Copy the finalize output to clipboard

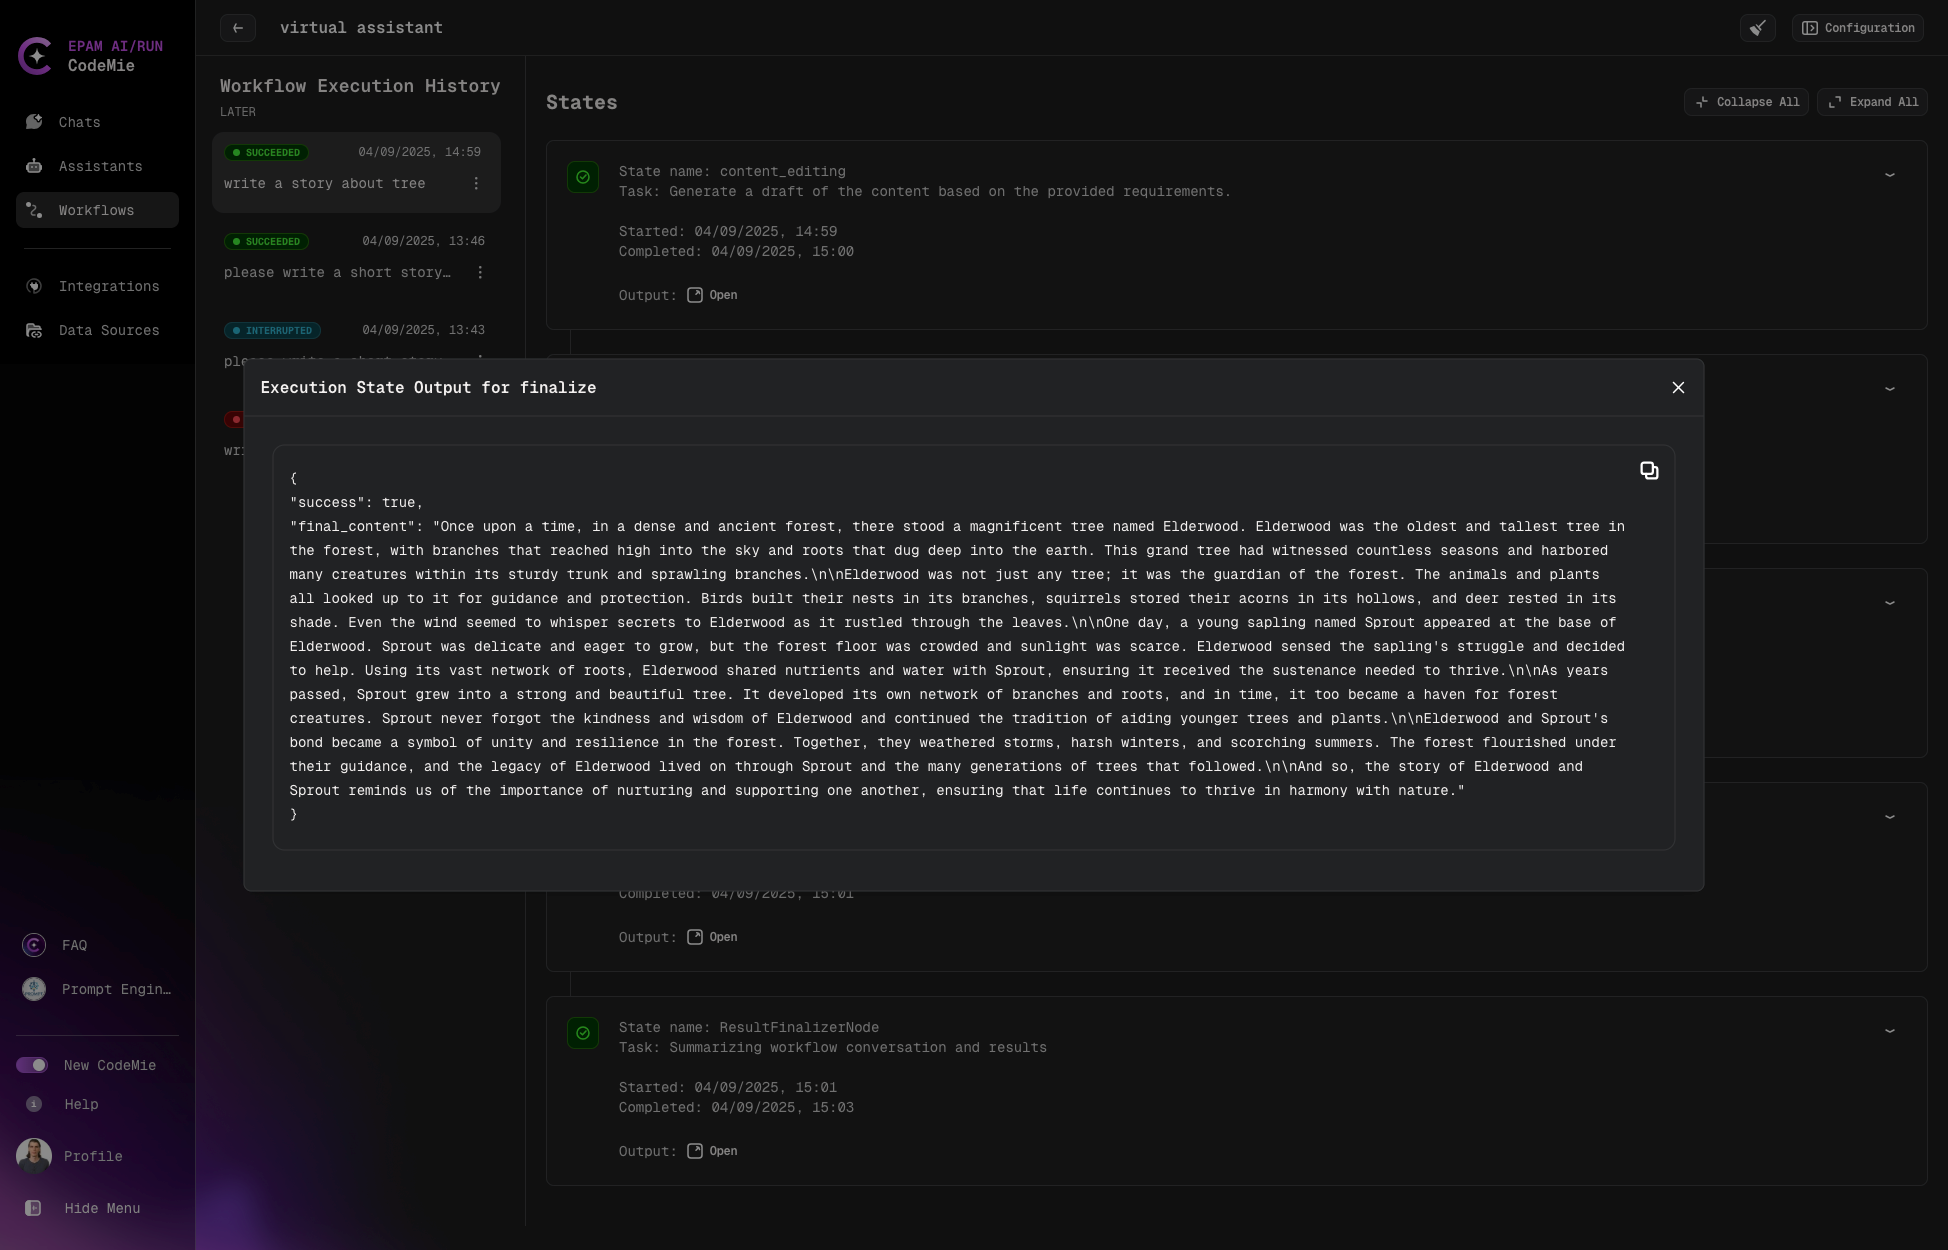(x=1649, y=471)
